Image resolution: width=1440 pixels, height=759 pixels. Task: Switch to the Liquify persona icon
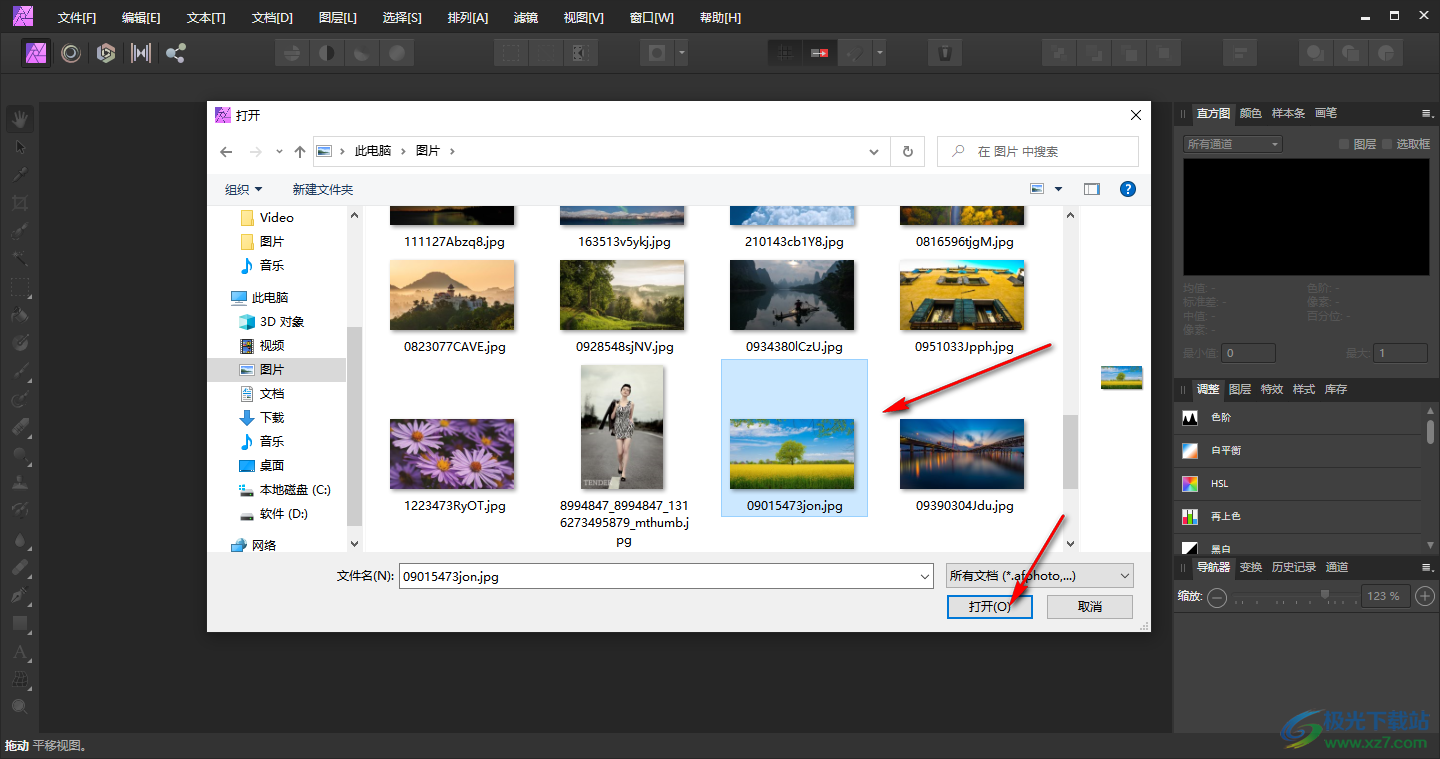click(x=71, y=53)
